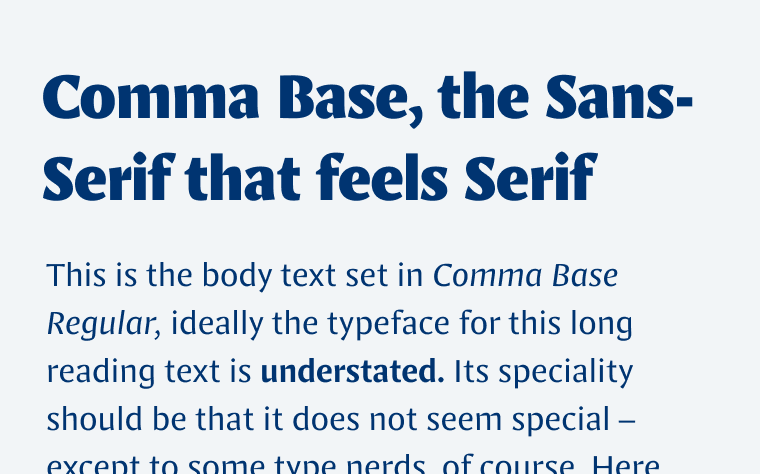The height and width of the screenshot is (474, 760).
Task: Click the heading's final word "Serif"
Action: pyautogui.click(x=531, y=177)
